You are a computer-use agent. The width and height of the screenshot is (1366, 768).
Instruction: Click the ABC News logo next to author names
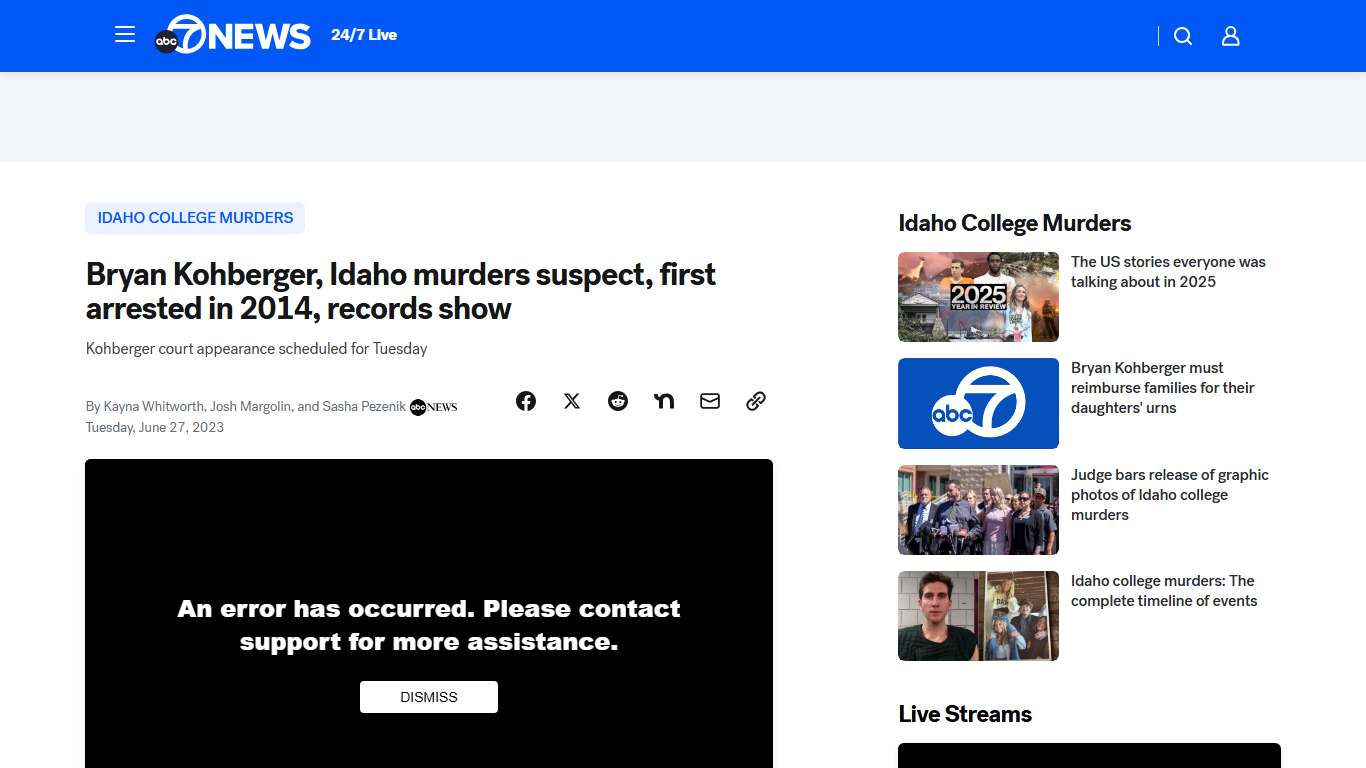(x=432, y=407)
